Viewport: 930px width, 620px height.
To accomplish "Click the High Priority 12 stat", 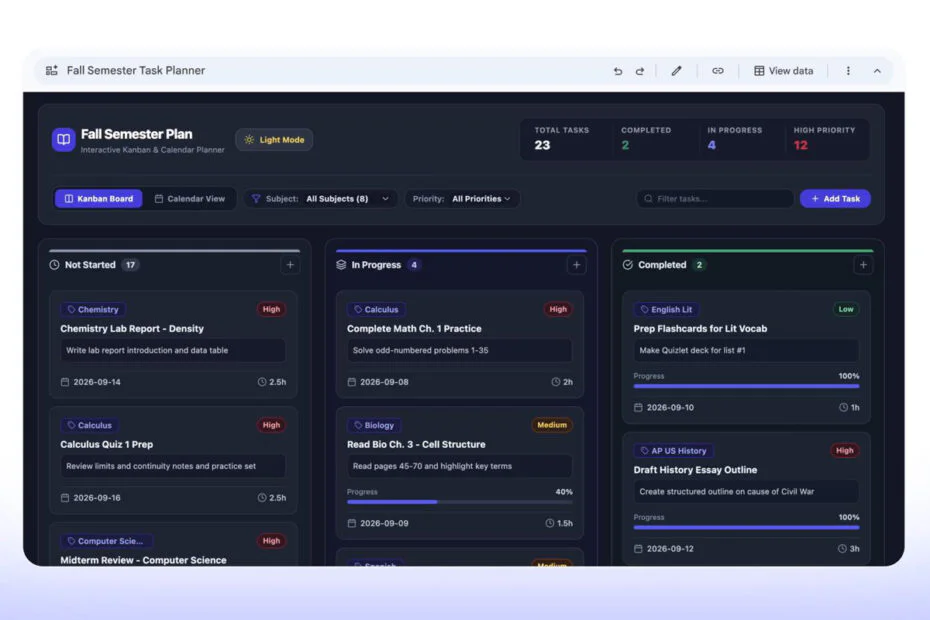I will coord(824,139).
